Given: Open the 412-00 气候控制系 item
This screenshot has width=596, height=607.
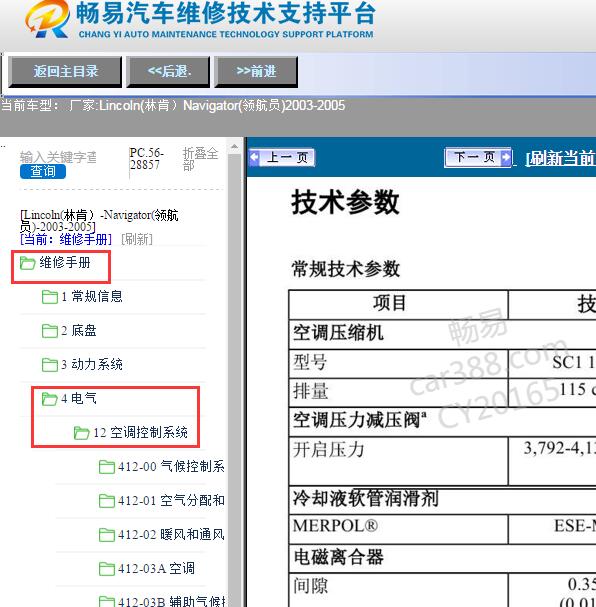Looking at the screenshot, I should 171,466.
